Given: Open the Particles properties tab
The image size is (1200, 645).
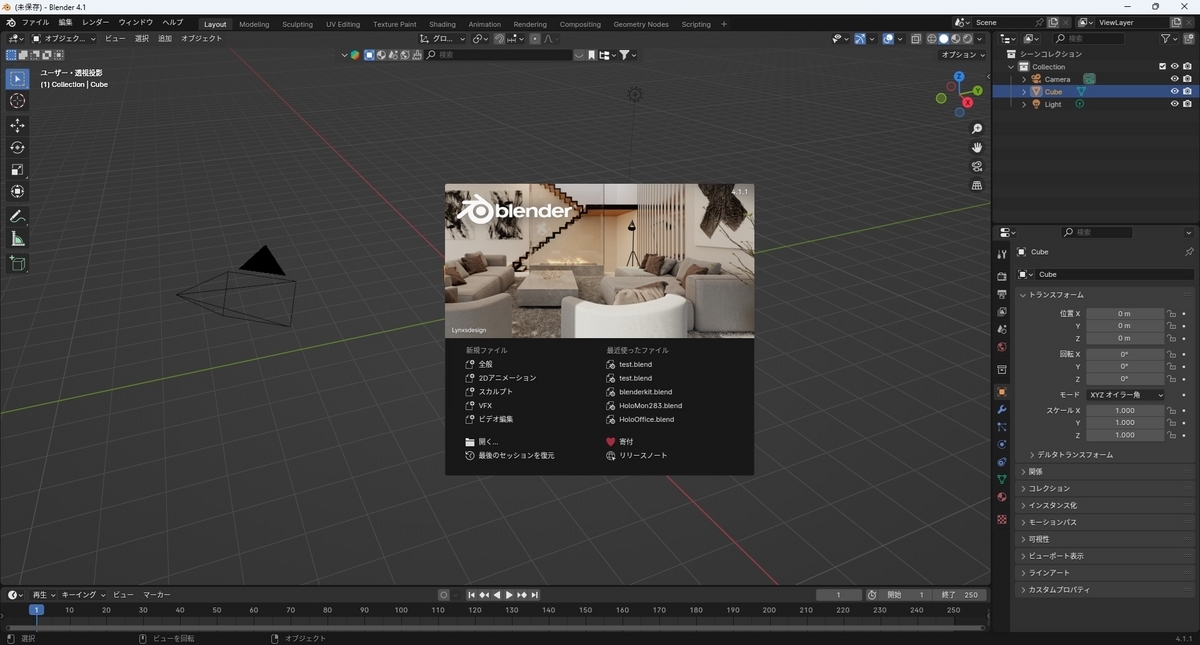Looking at the screenshot, I should (x=1001, y=427).
